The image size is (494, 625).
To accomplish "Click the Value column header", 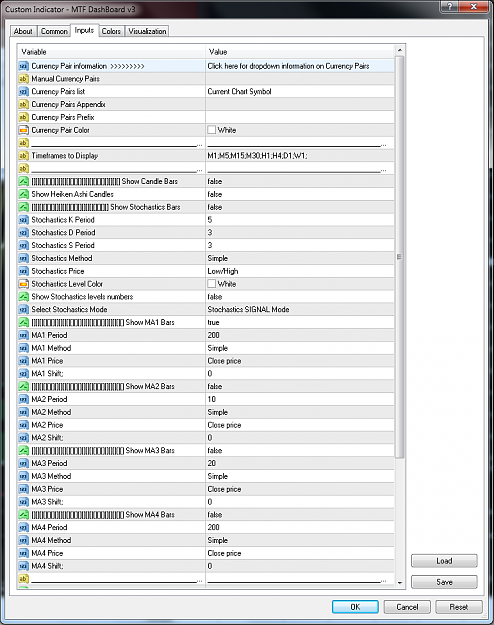I will (300, 52).
